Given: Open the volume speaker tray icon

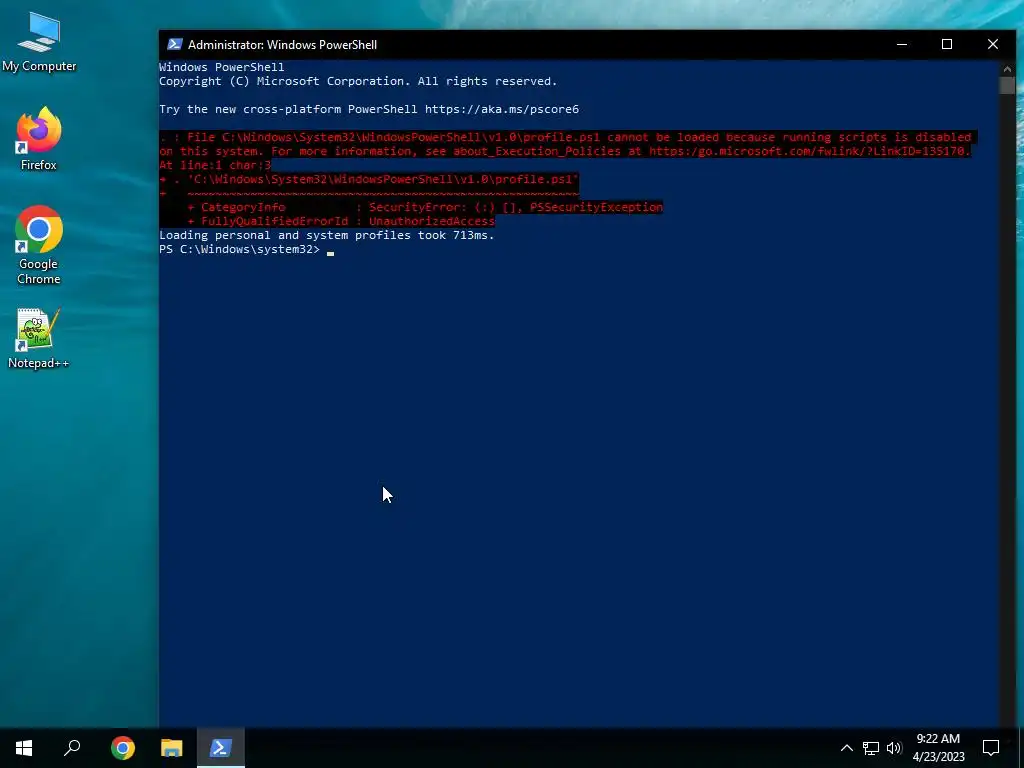Looking at the screenshot, I should tap(894, 748).
